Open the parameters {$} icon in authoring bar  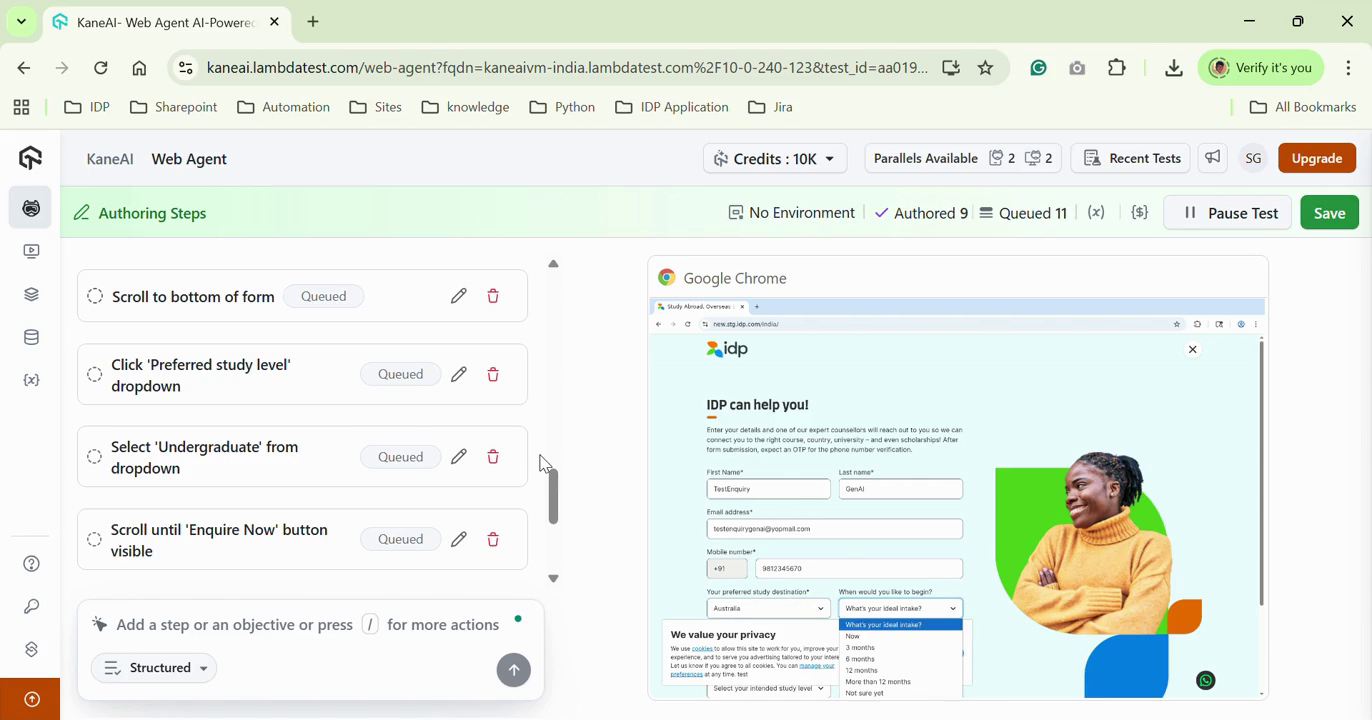point(1140,213)
